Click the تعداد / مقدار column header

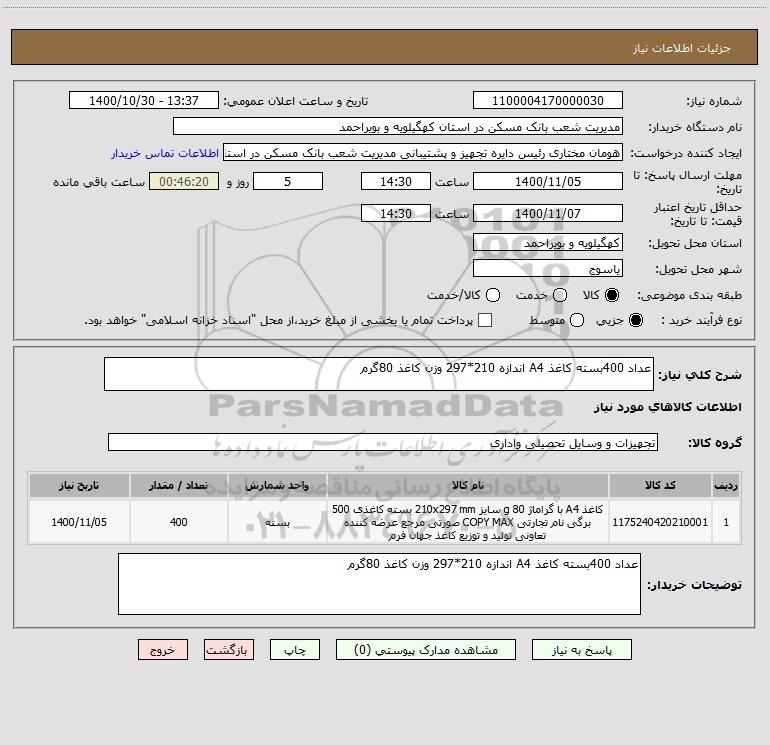178,485
